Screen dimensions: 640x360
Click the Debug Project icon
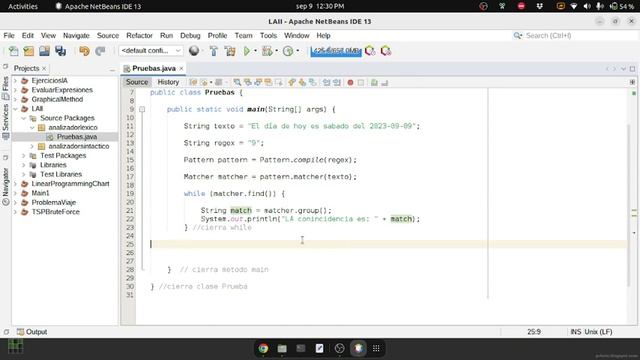[x=267, y=51]
